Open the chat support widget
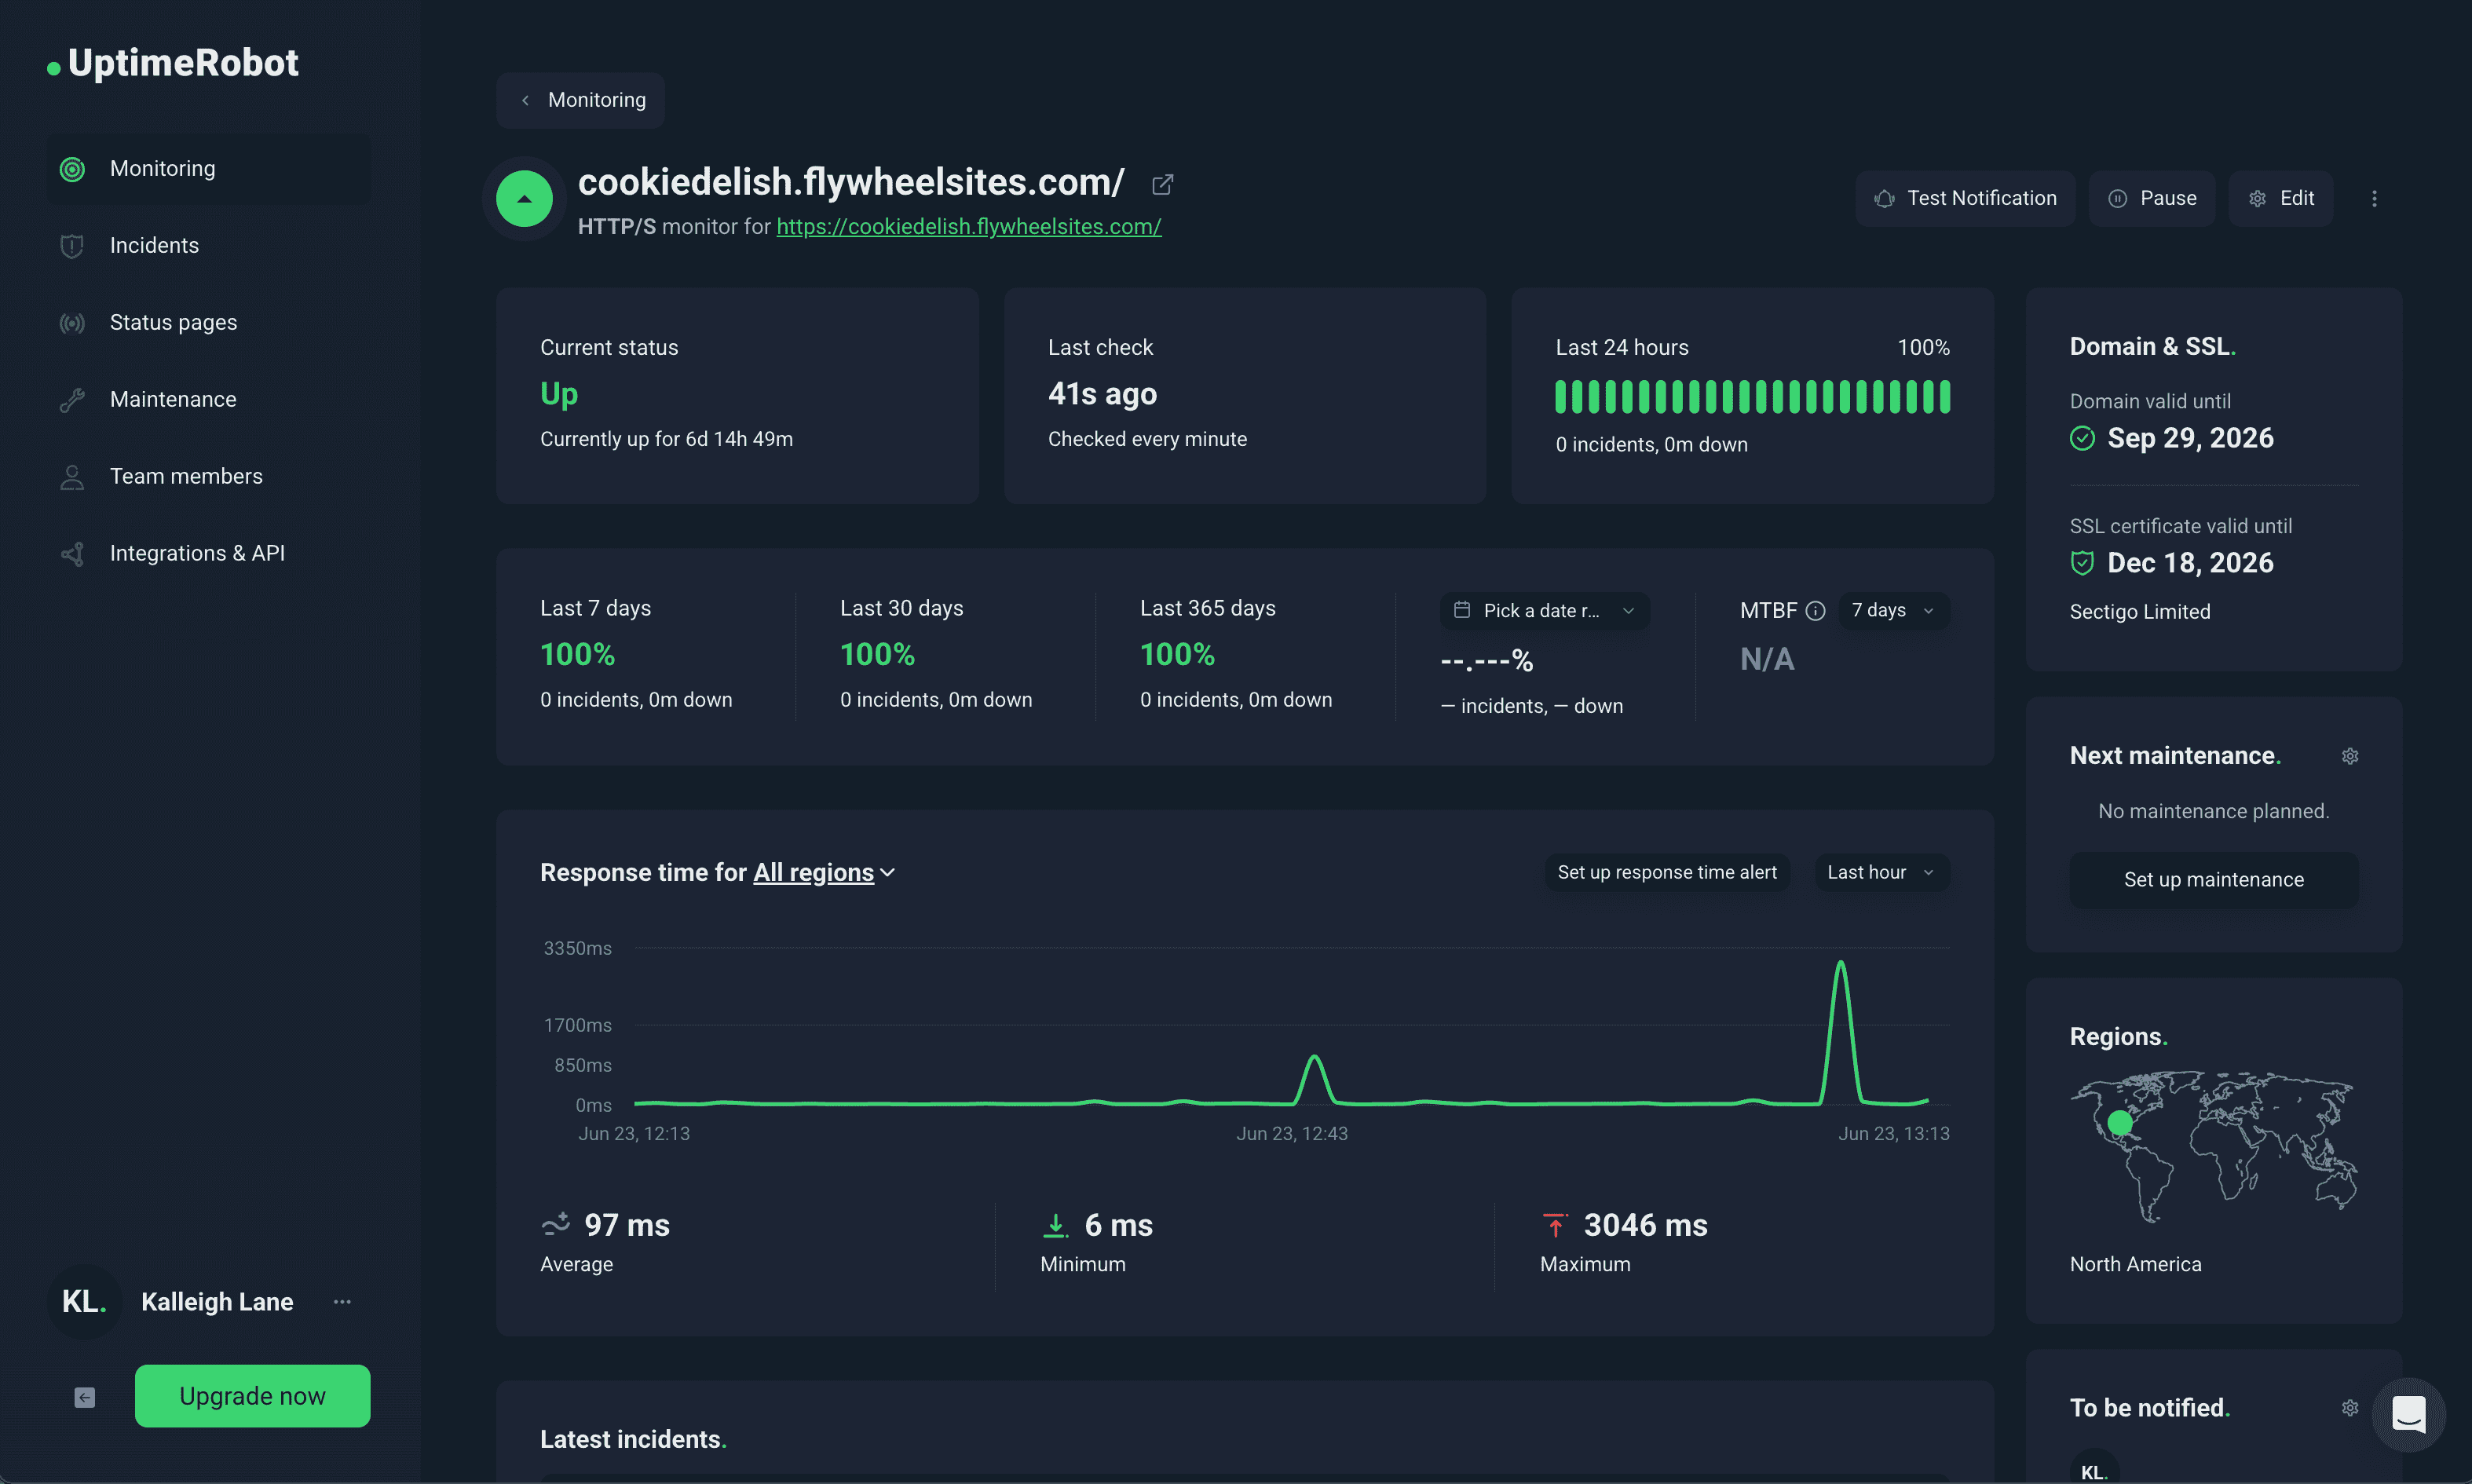The height and width of the screenshot is (1484, 2472). coord(2409,1415)
